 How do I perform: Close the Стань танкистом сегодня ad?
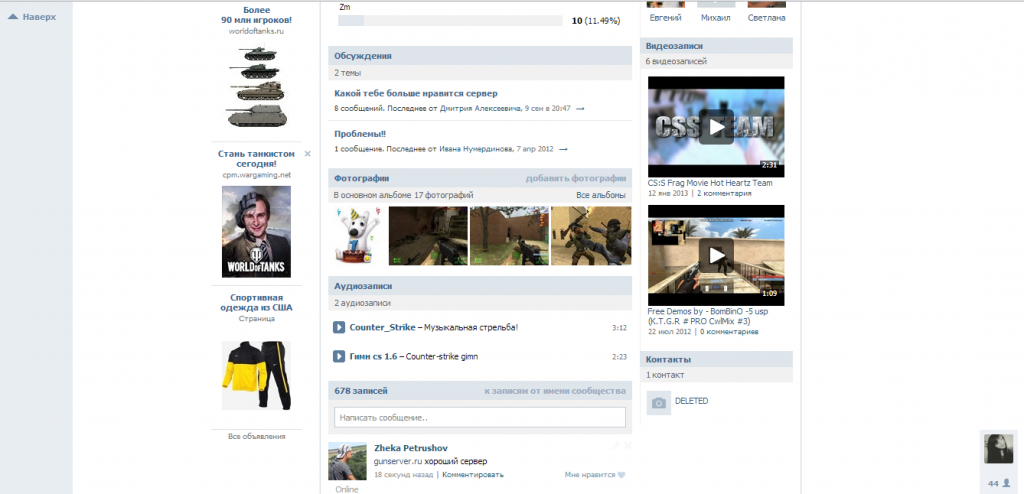coord(308,154)
